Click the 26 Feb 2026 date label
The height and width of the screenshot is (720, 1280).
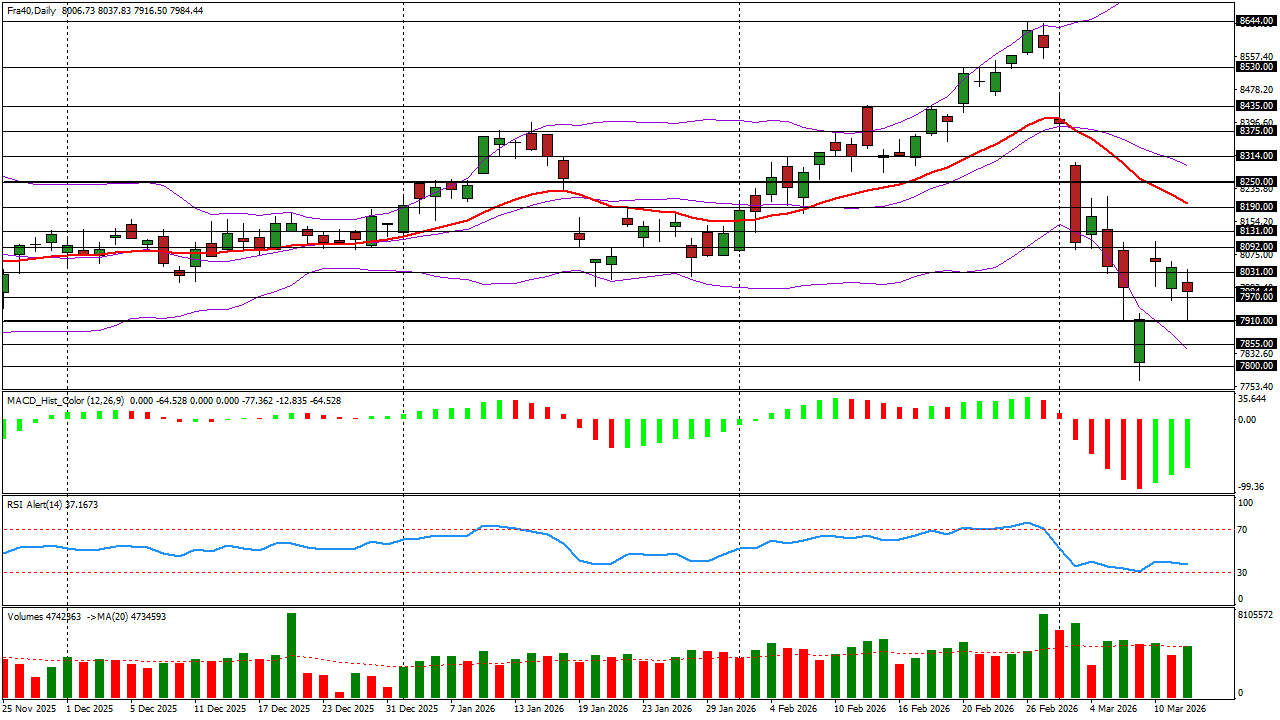point(1055,709)
